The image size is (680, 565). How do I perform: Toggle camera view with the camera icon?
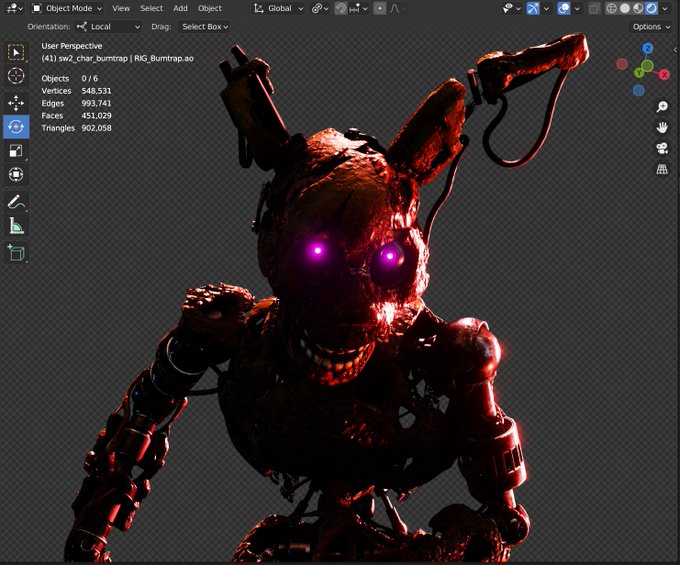pos(662,148)
